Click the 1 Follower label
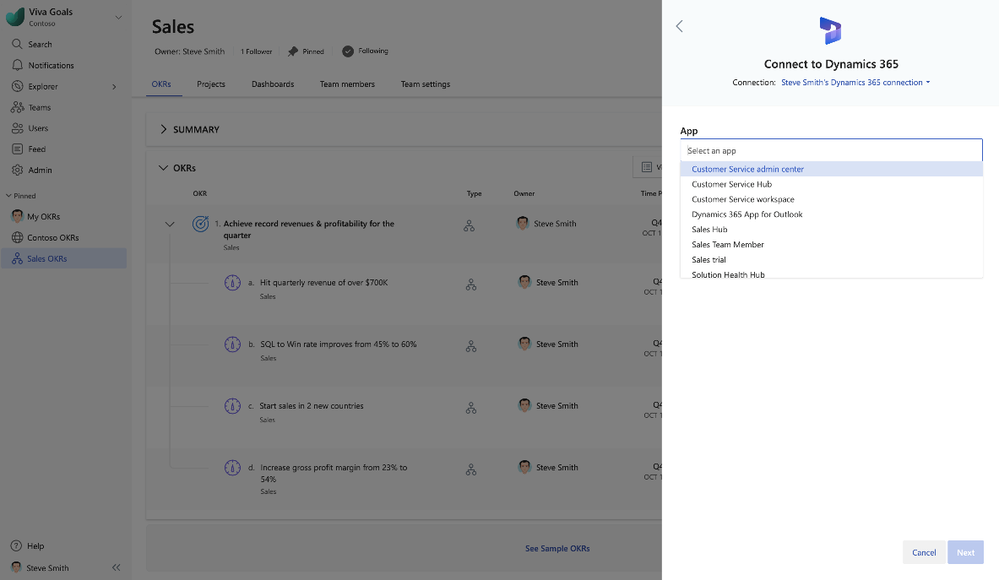The height and width of the screenshot is (580, 999). [x=256, y=52]
